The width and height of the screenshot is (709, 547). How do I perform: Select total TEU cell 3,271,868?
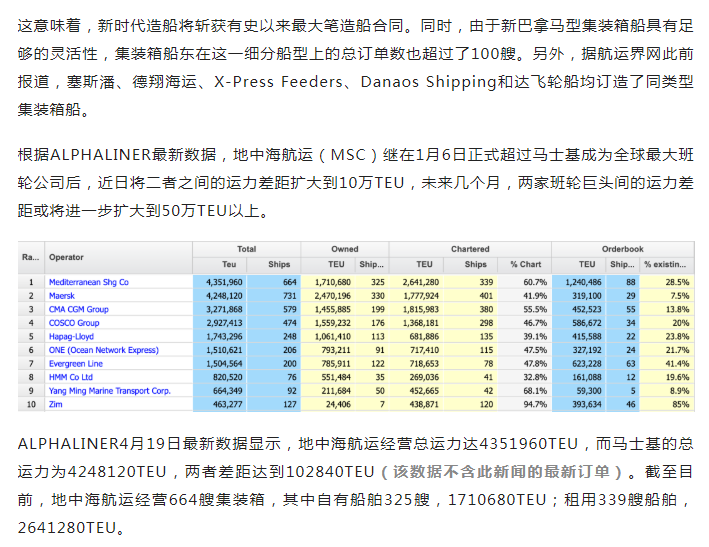point(220,309)
